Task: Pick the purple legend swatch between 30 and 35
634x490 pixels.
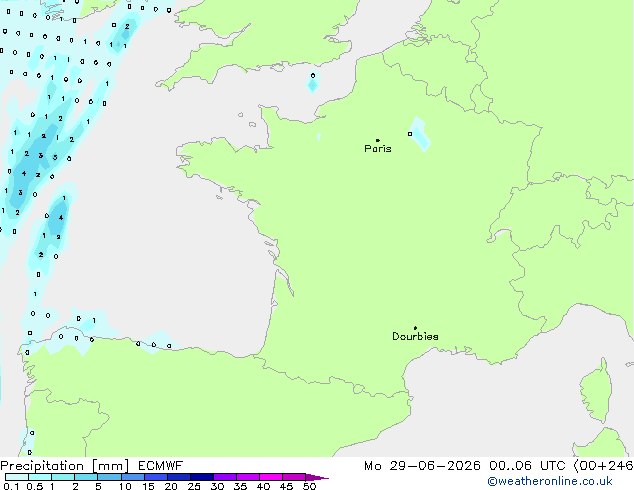Action: pos(224,477)
